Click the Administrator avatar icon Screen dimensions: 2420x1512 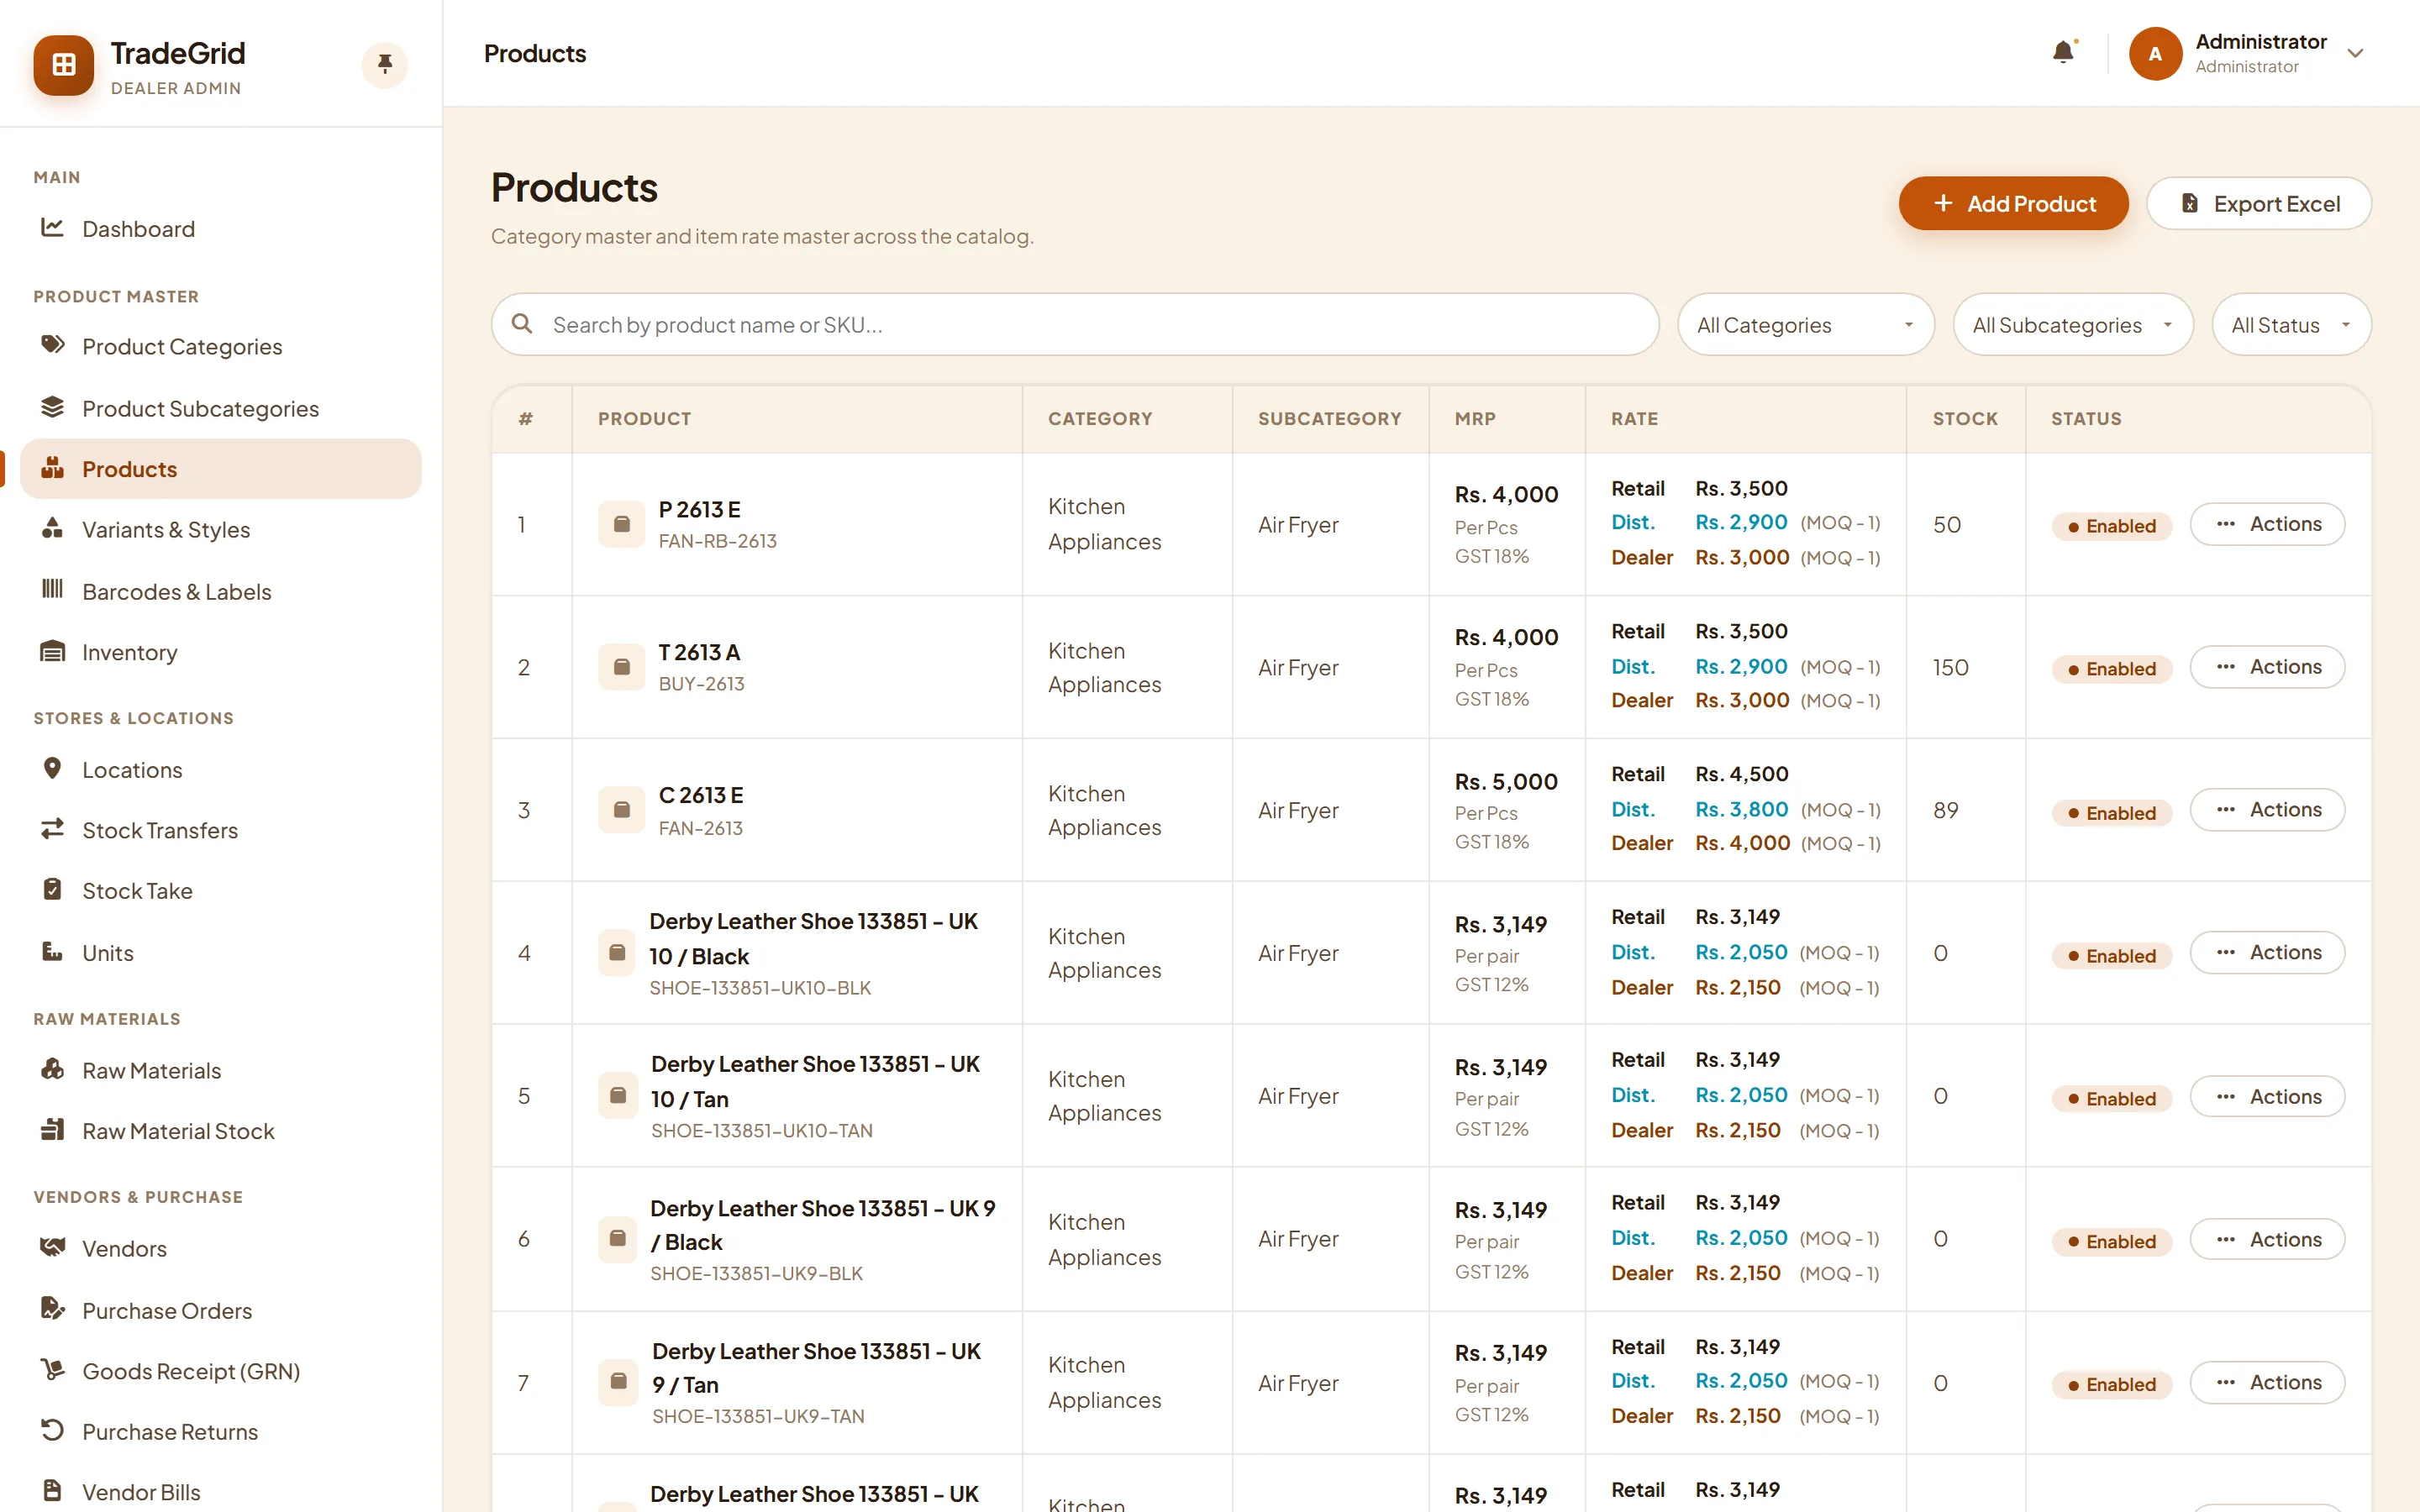(2155, 54)
